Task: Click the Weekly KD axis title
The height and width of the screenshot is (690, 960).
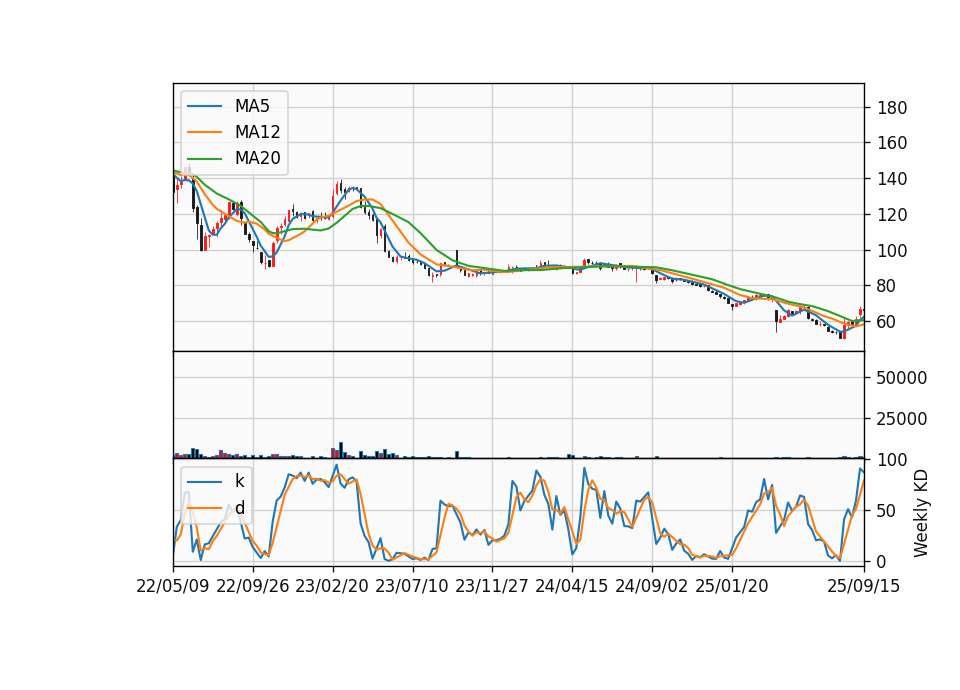Action: pyautogui.click(x=920, y=514)
